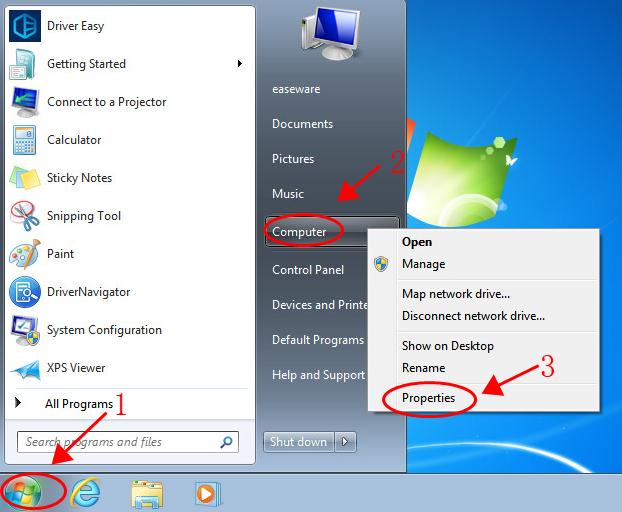
Task: Click the All Programs label
Action: (79, 404)
